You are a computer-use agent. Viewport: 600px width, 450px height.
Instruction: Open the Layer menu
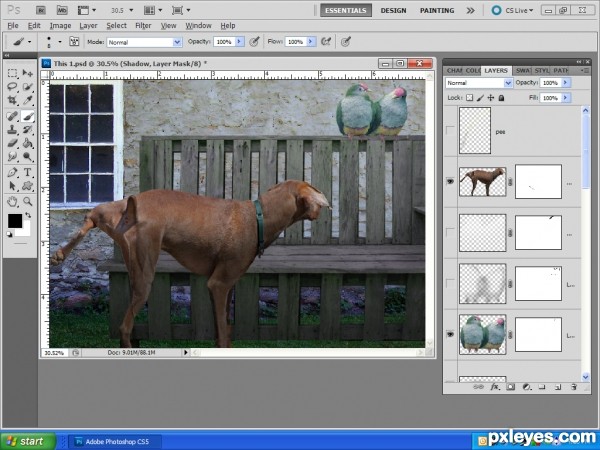[88, 26]
